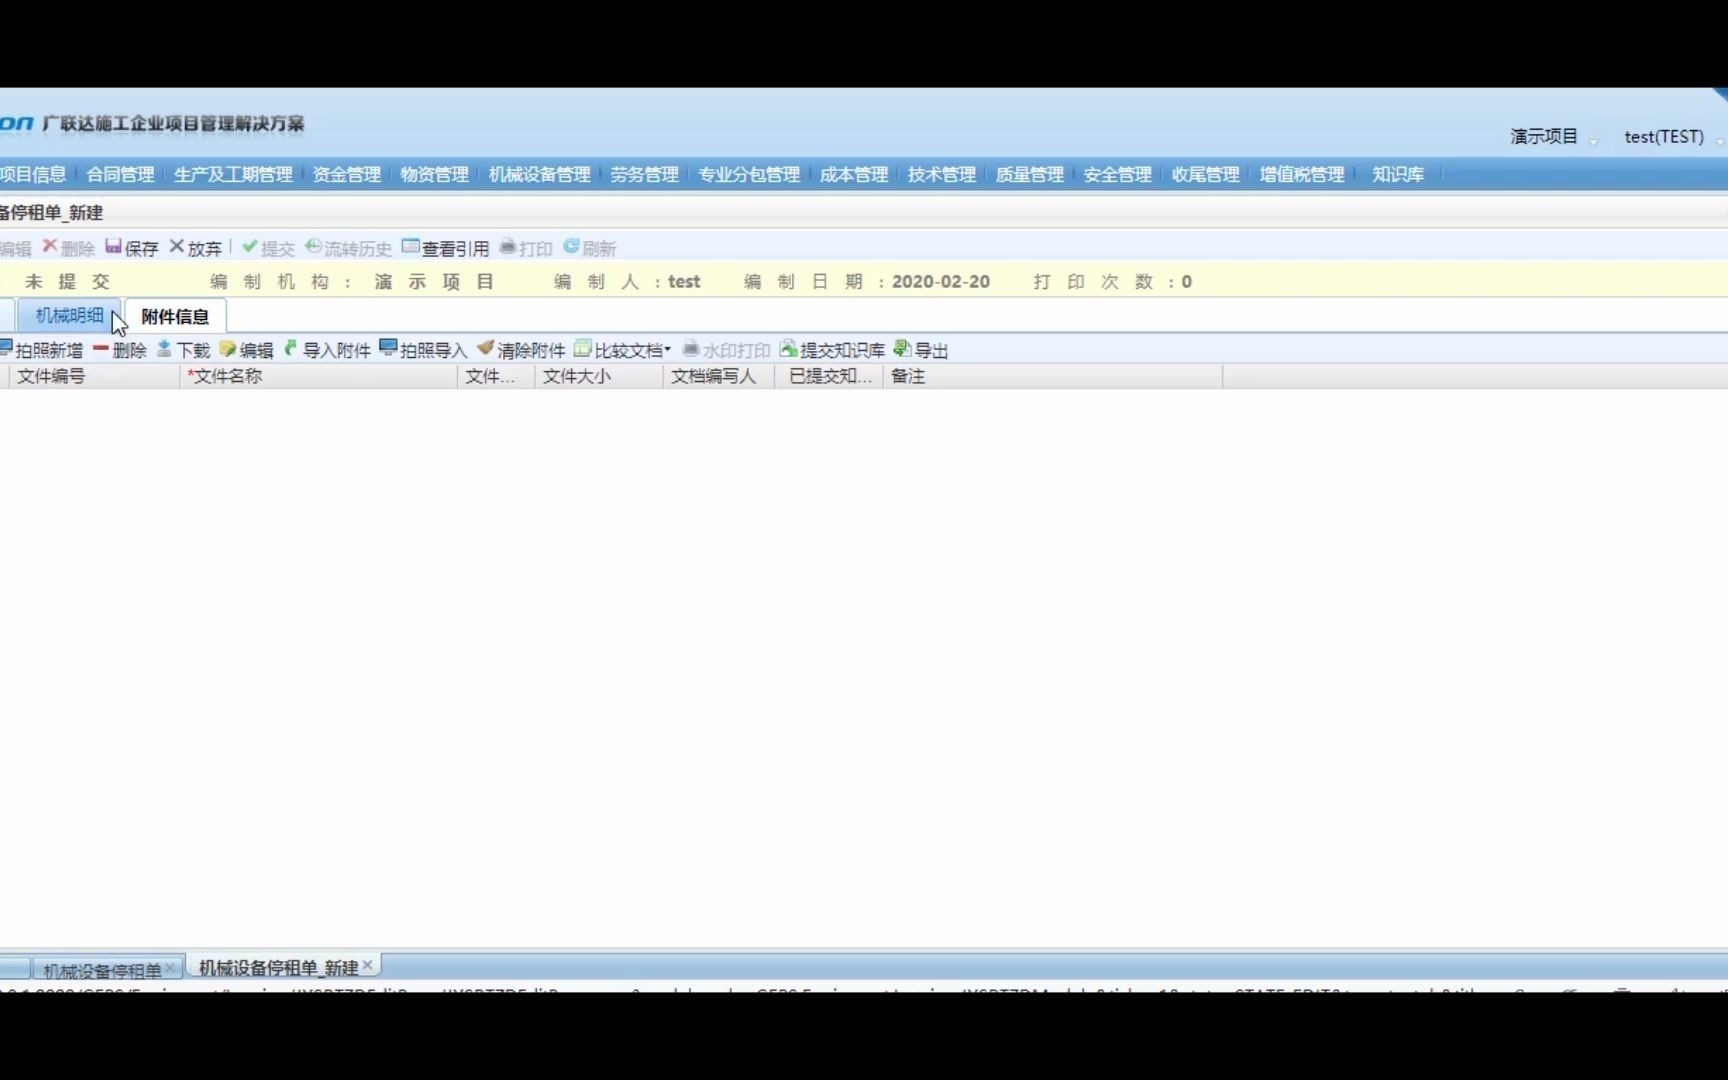The height and width of the screenshot is (1080, 1728).
Task: Open 机械设备管理 menu
Action: 539,174
